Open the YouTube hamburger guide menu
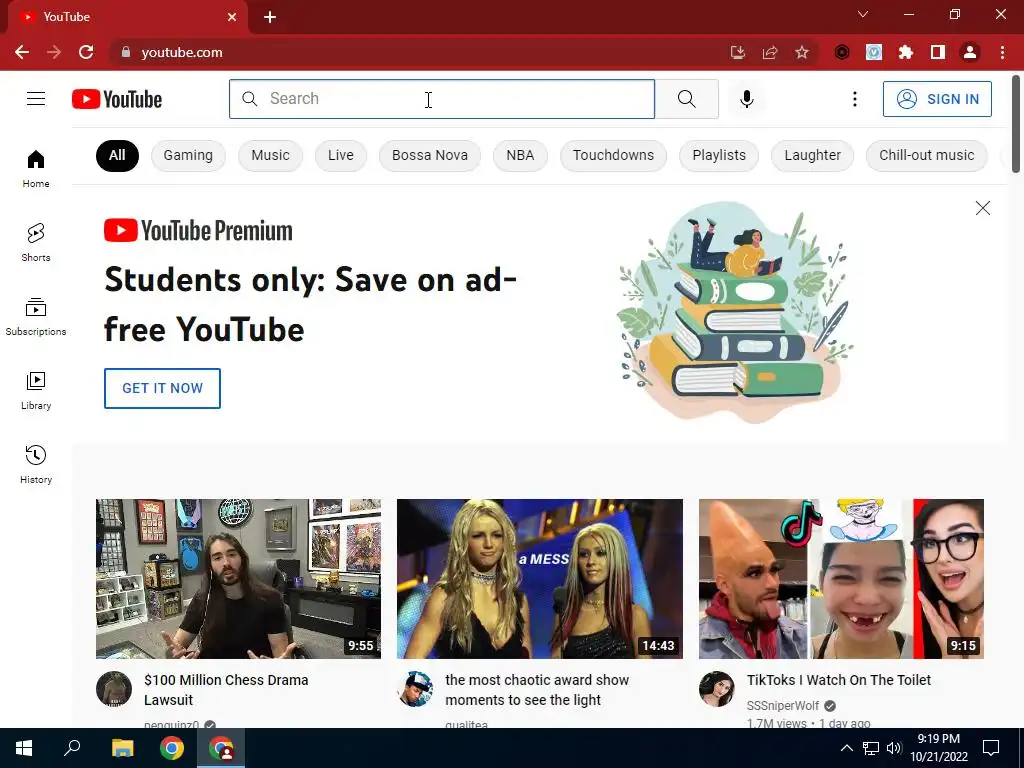1024x768 pixels. (36, 99)
